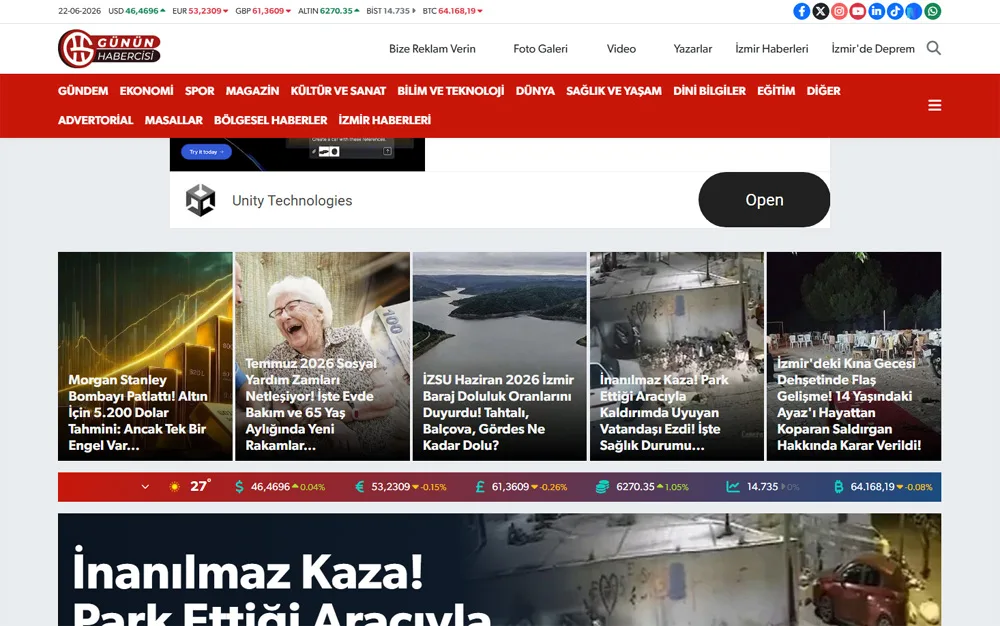1000x626 pixels.
Task: Open the MAGAZİN category
Action: tap(253, 91)
